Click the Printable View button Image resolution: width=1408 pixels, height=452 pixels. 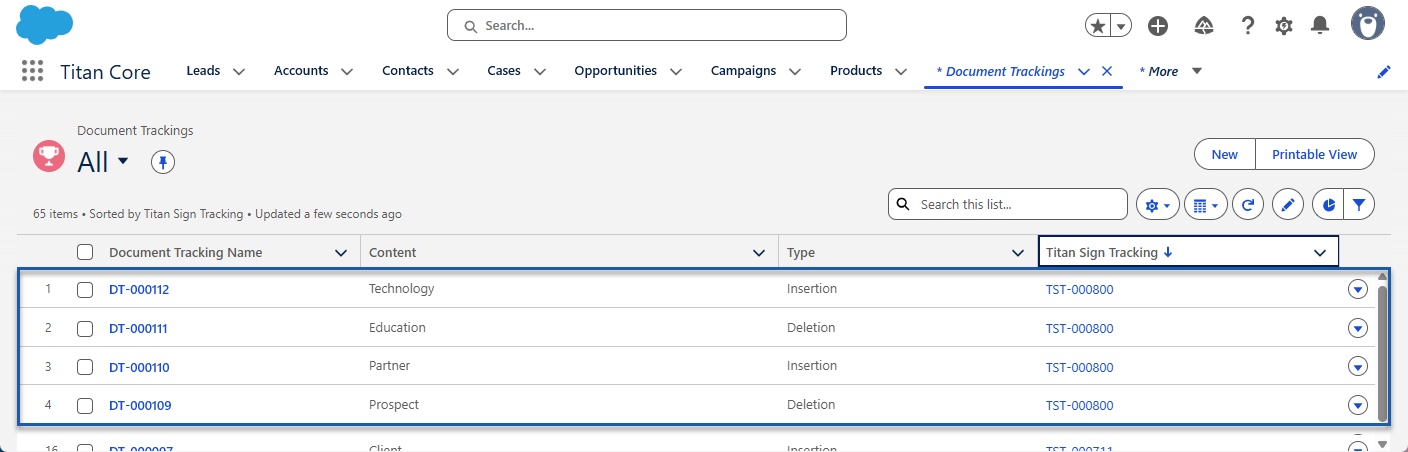[1315, 154]
